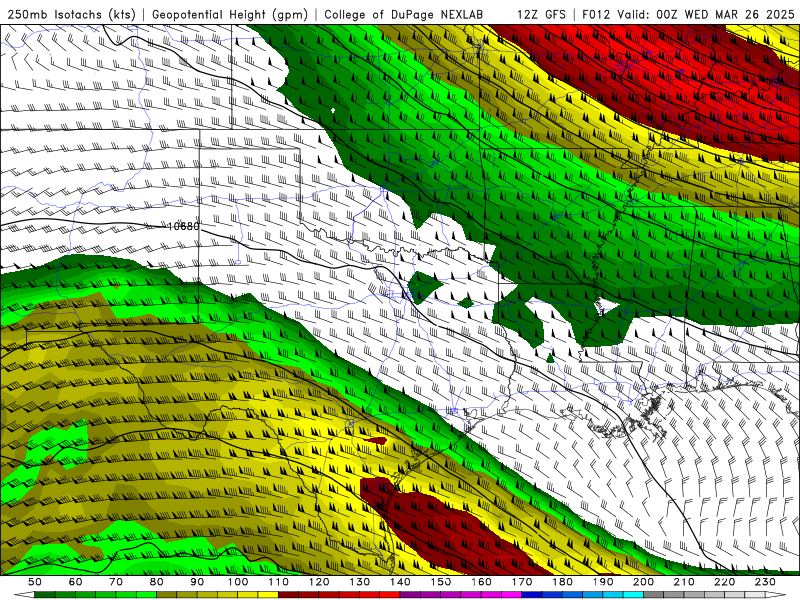Click the '140' legend value
The height and width of the screenshot is (600, 800).
coord(400,582)
